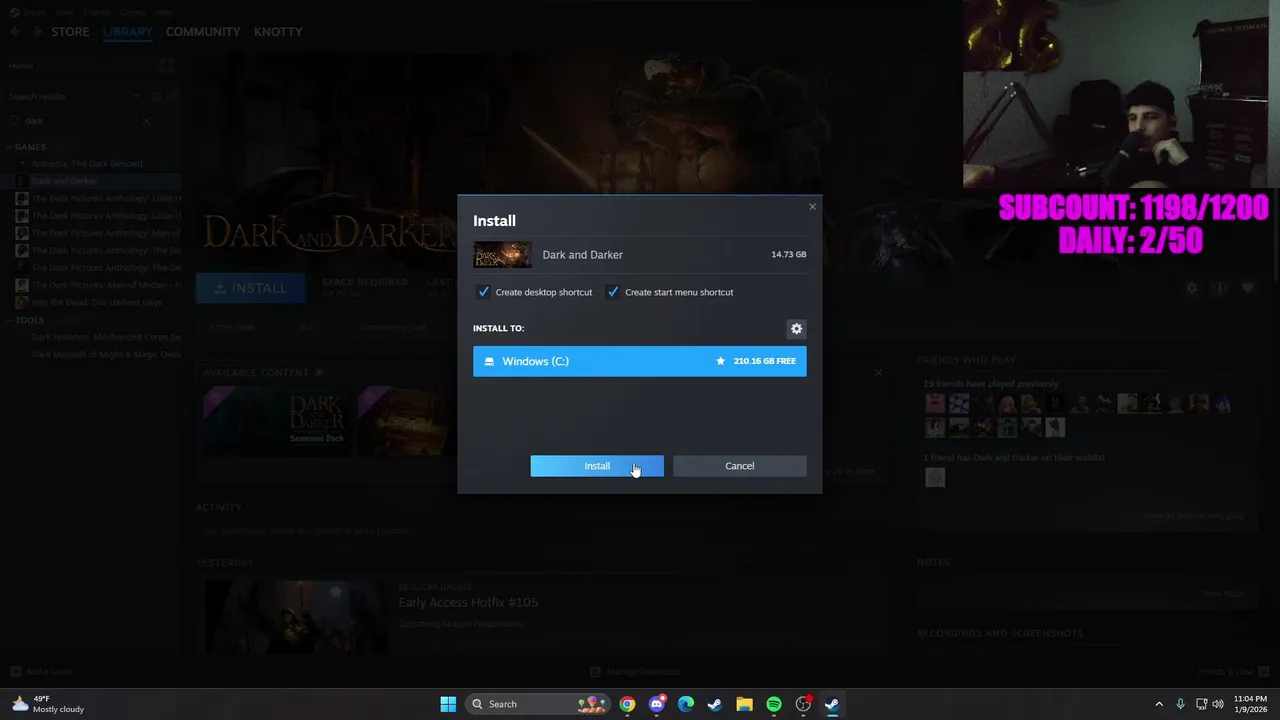
Task: Open the STORE tab in Steam
Action: 70,32
